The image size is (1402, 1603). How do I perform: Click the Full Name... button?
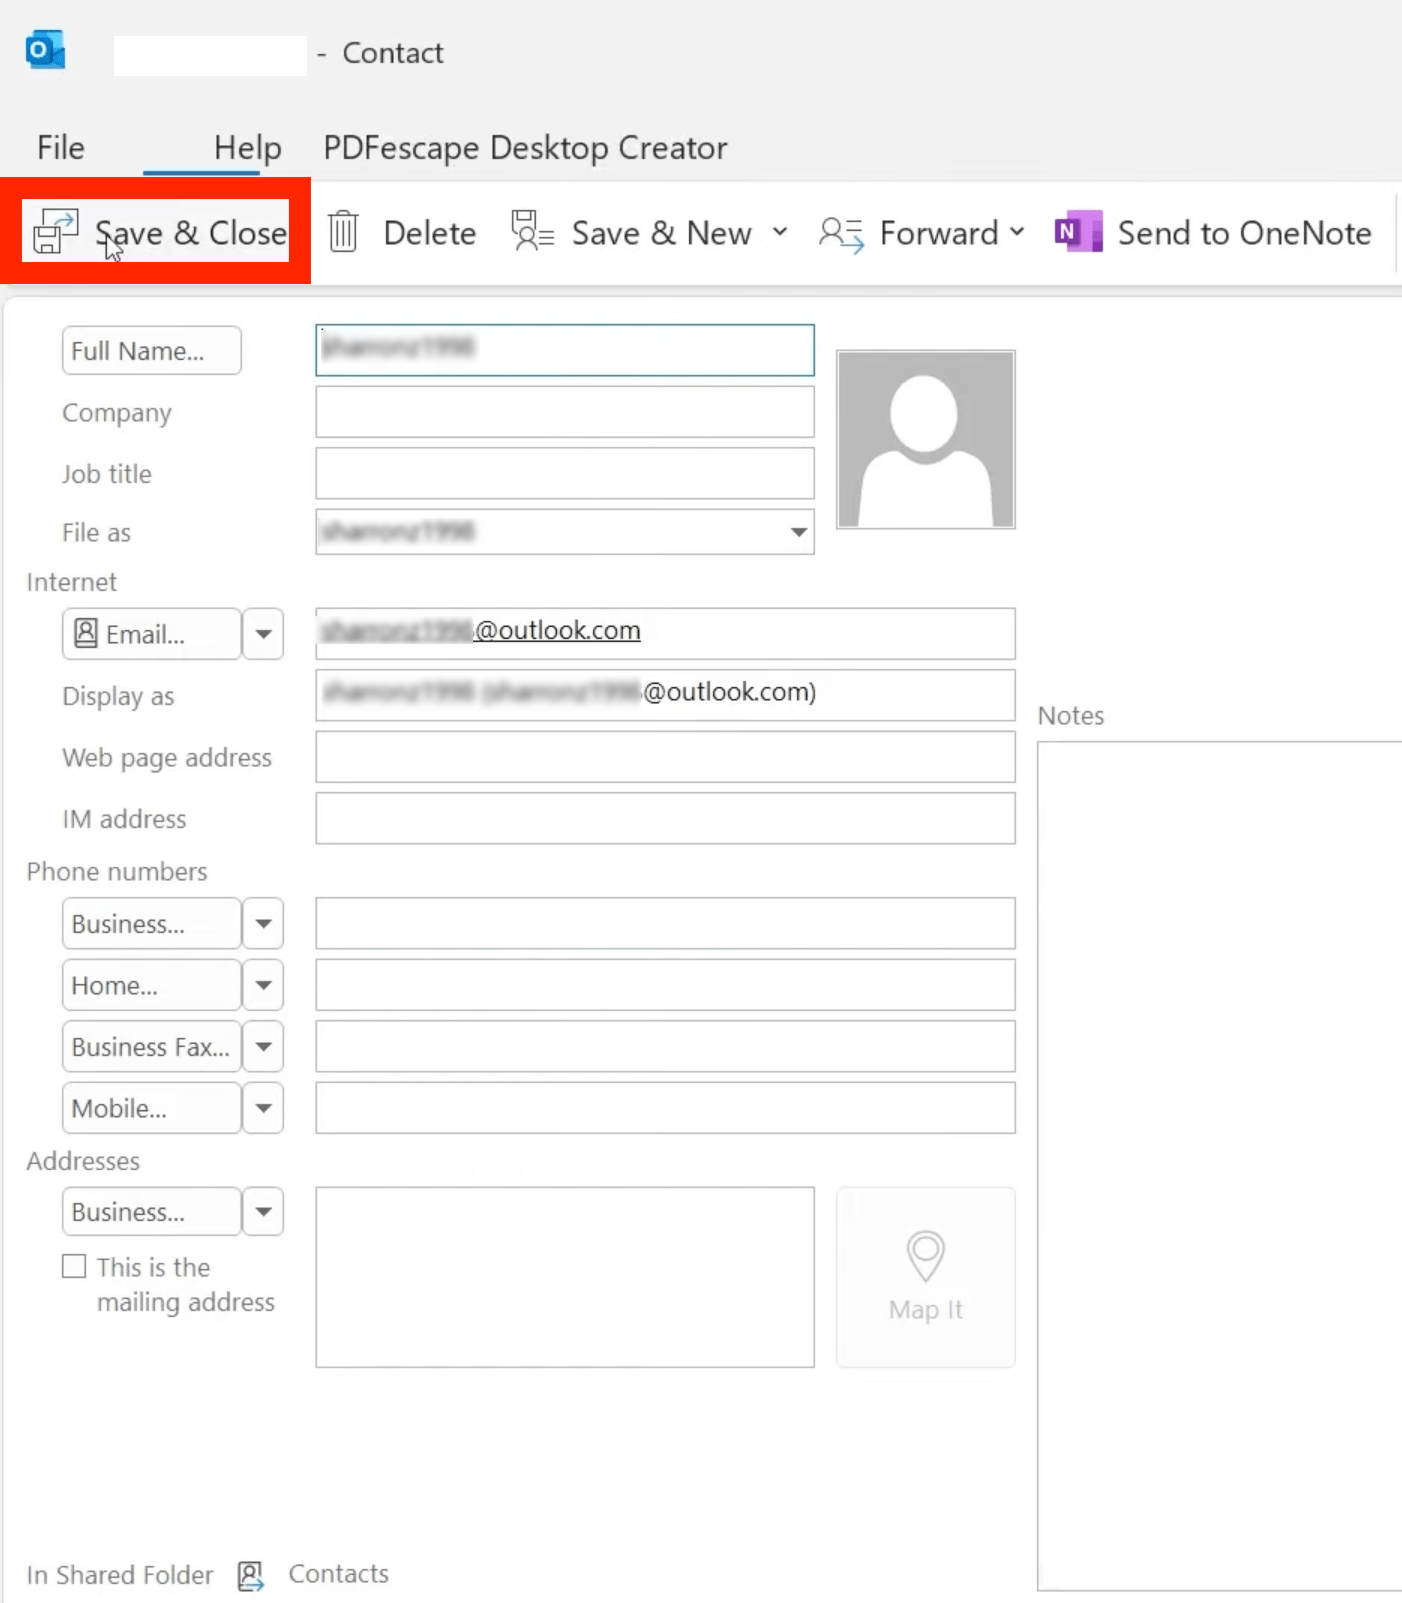click(151, 351)
